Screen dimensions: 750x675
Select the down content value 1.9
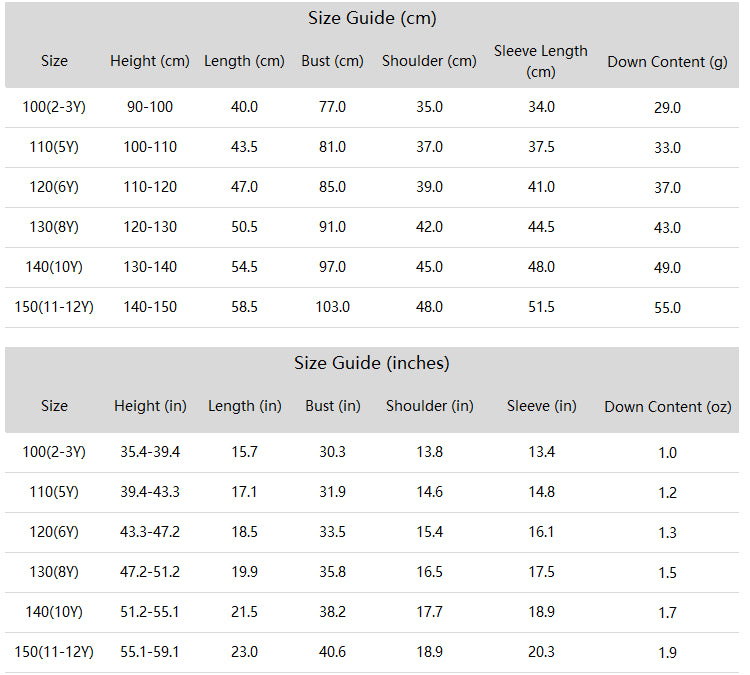[667, 653]
